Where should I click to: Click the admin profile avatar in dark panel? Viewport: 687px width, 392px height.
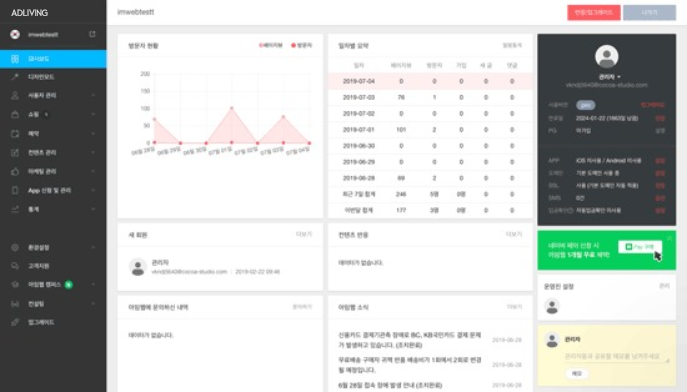(606, 56)
